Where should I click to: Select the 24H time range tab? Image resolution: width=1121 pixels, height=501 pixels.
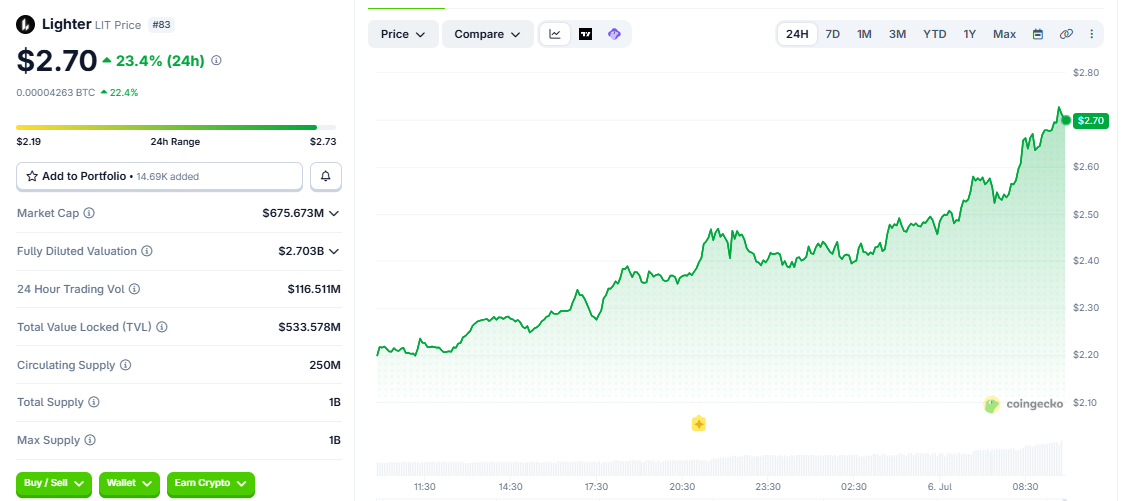[797, 34]
